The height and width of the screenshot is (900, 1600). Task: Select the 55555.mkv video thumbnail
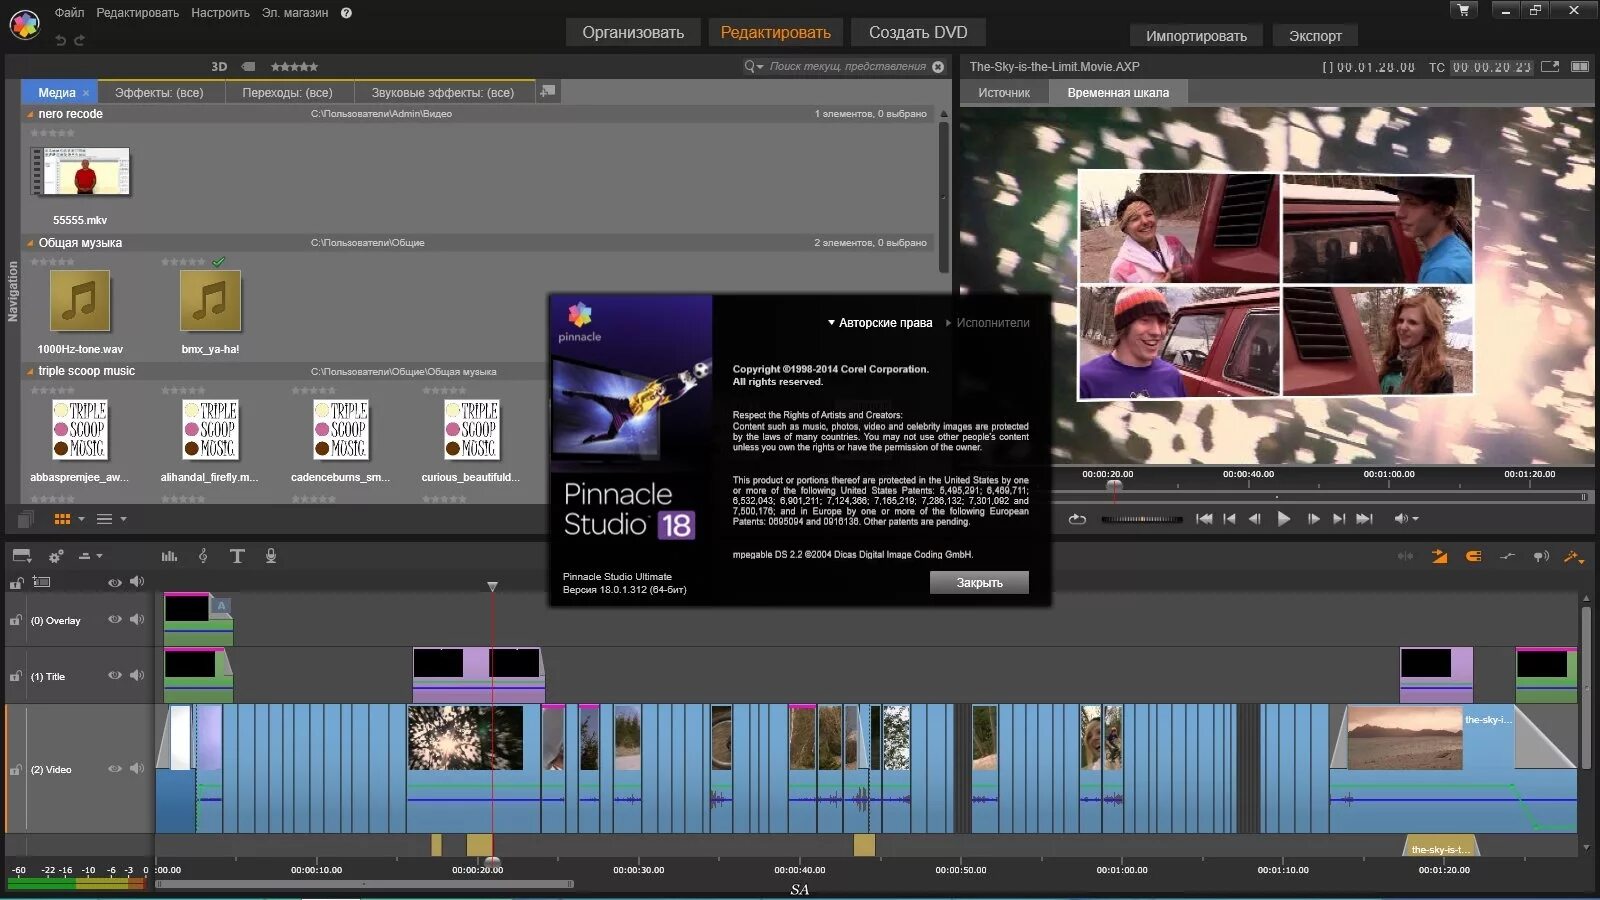coord(80,172)
